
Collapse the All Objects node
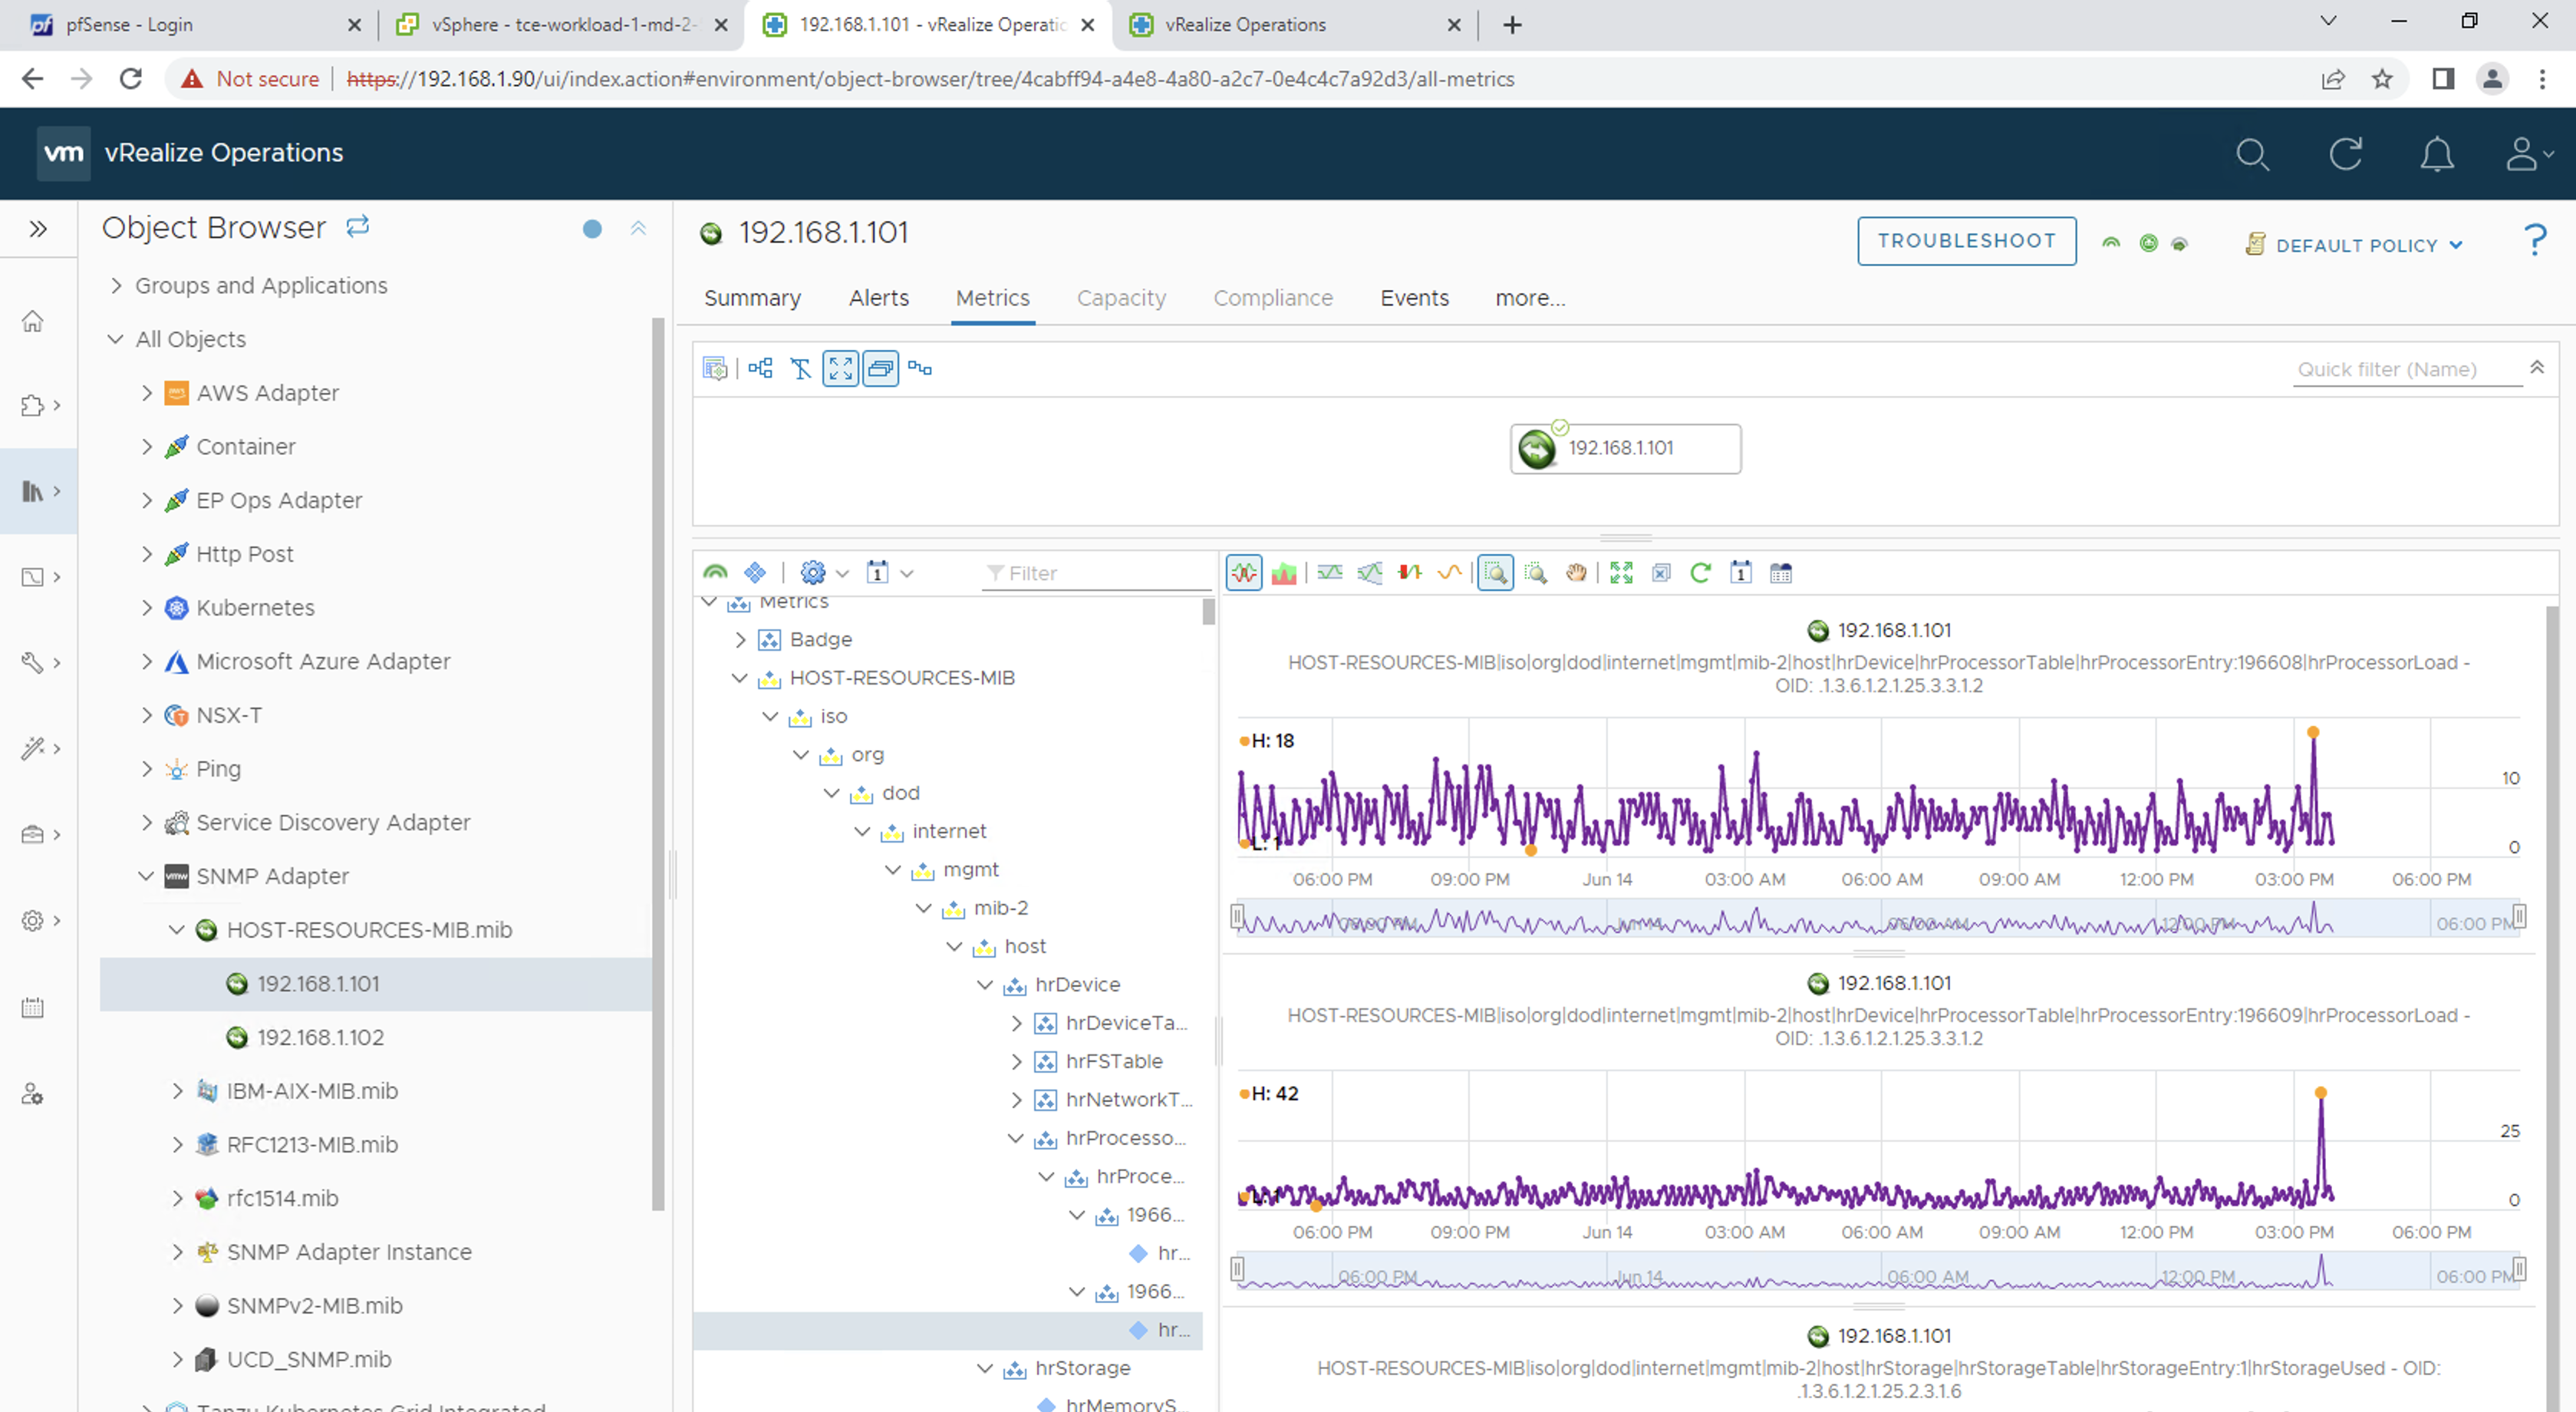tap(116, 339)
